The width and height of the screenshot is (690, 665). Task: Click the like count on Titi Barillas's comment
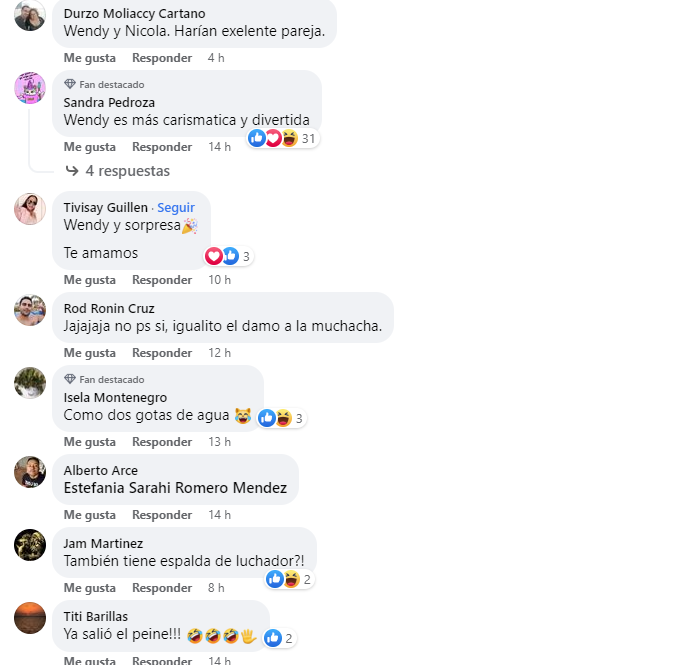point(279,638)
